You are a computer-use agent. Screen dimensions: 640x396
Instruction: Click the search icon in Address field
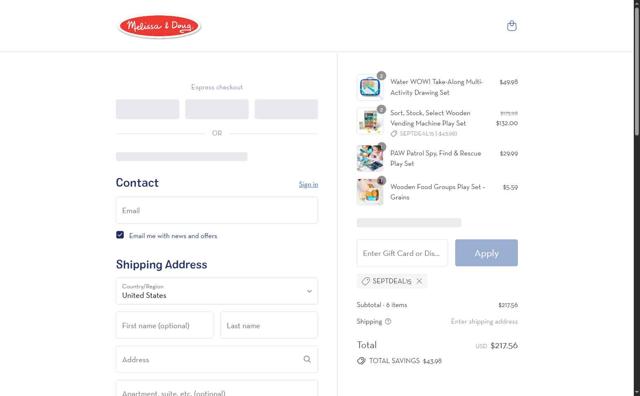point(307,359)
